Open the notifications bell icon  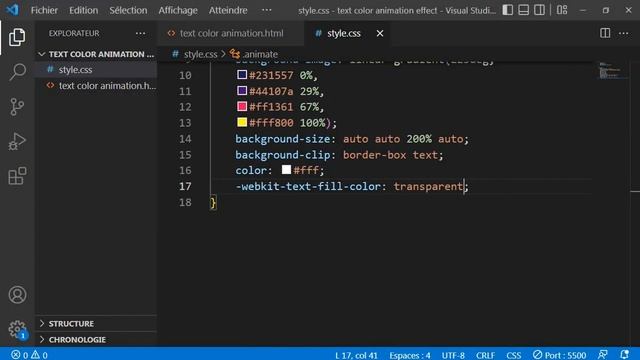click(x=624, y=355)
